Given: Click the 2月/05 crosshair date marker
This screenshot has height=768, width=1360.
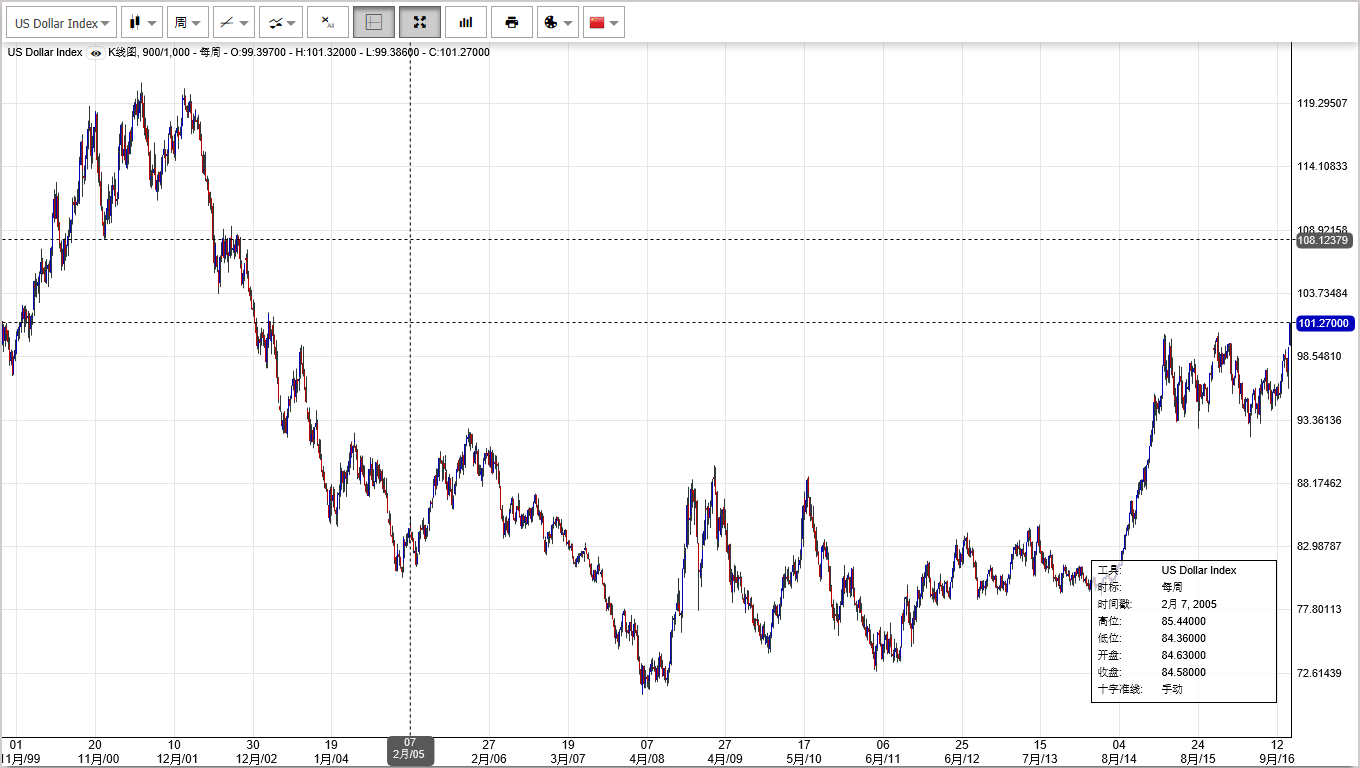Looking at the screenshot, I should (410, 751).
